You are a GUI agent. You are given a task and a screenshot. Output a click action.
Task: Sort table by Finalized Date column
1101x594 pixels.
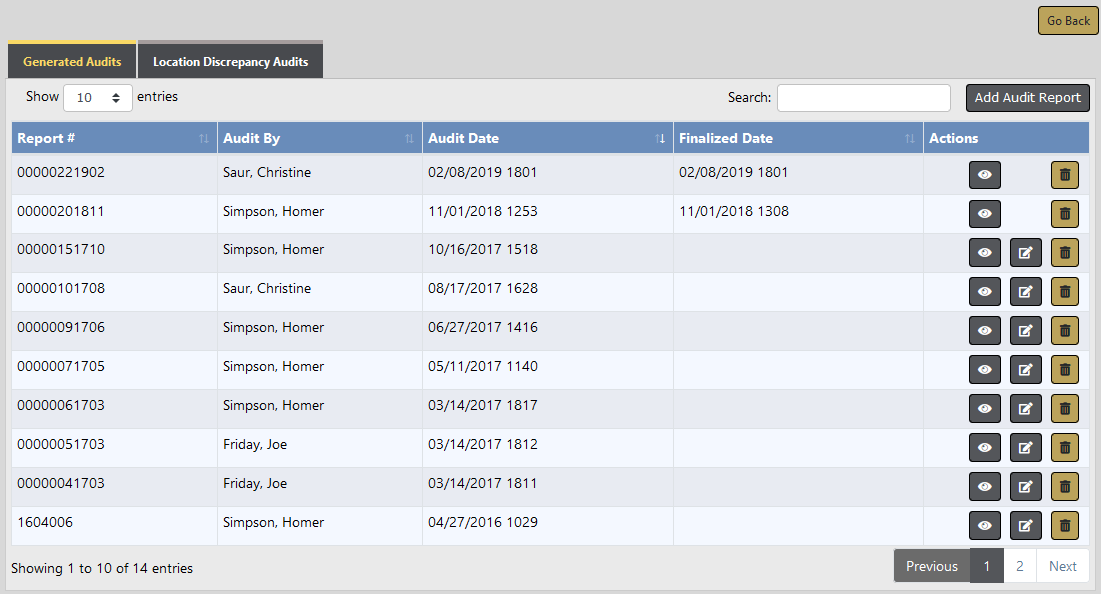click(x=797, y=138)
